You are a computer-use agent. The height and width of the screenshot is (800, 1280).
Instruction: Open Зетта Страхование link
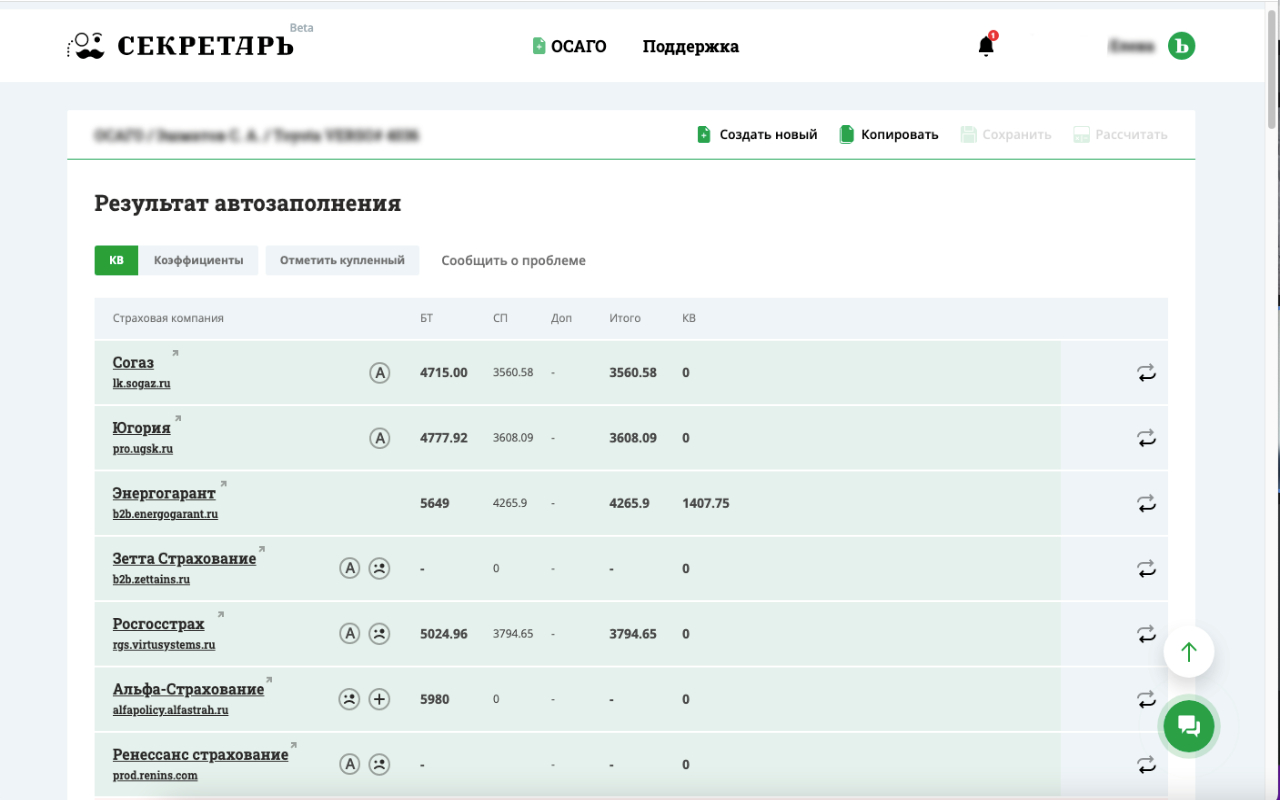tap(184, 558)
